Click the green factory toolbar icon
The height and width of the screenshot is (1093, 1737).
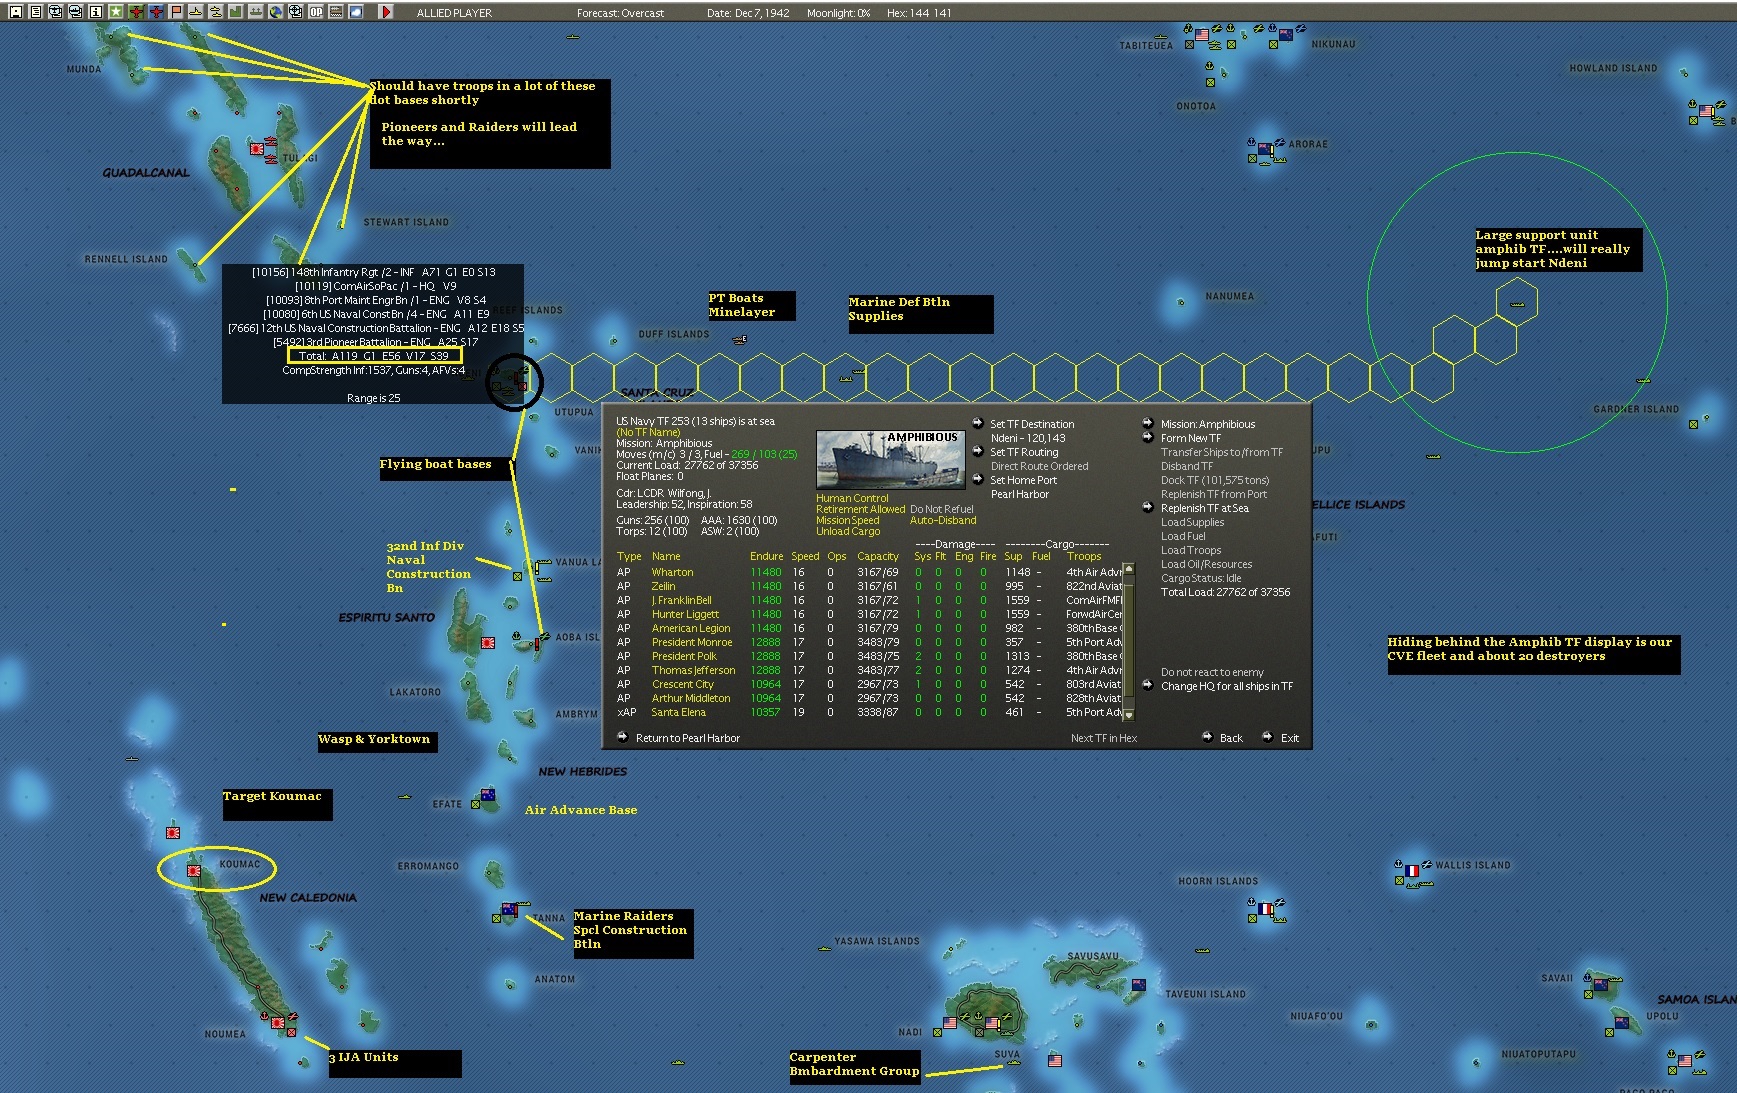click(235, 12)
